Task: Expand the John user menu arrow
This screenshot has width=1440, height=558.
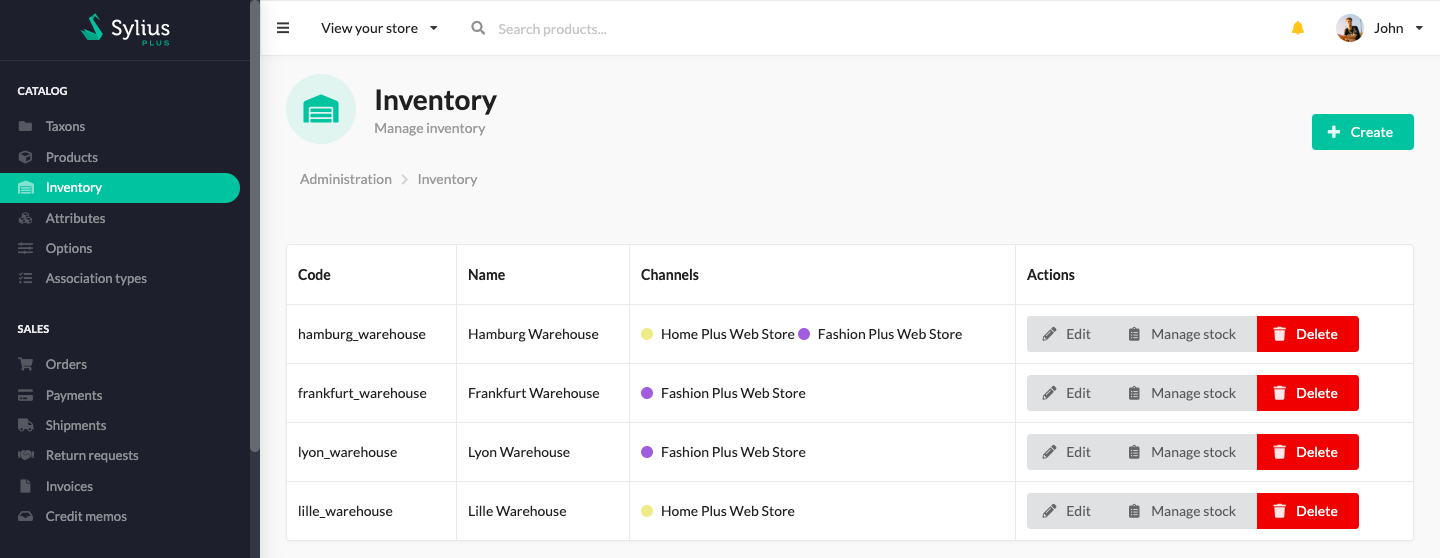Action: click(x=1419, y=28)
